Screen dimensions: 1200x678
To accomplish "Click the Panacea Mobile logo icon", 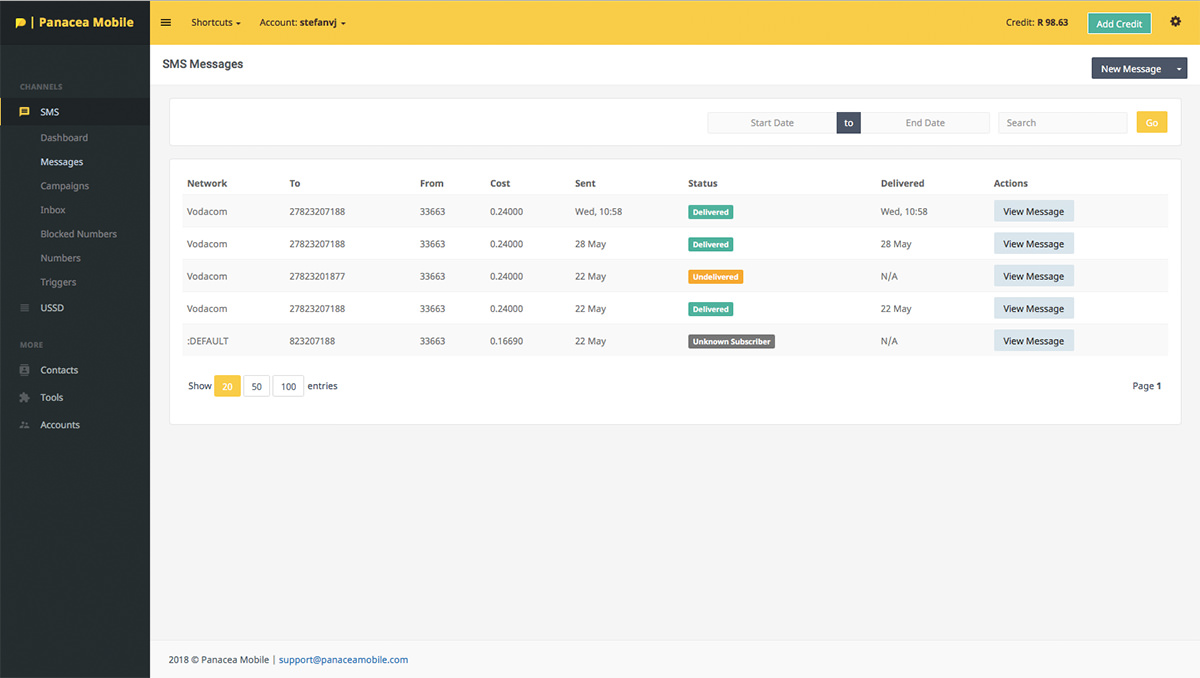I will [x=21, y=23].
